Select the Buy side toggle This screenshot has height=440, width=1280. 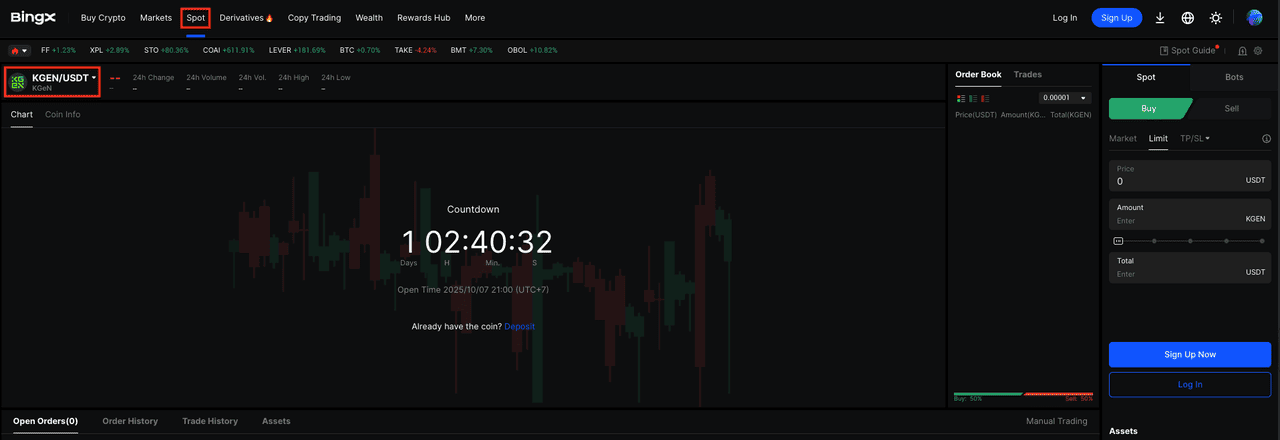pyautogui.click(x=1149, y=108)
